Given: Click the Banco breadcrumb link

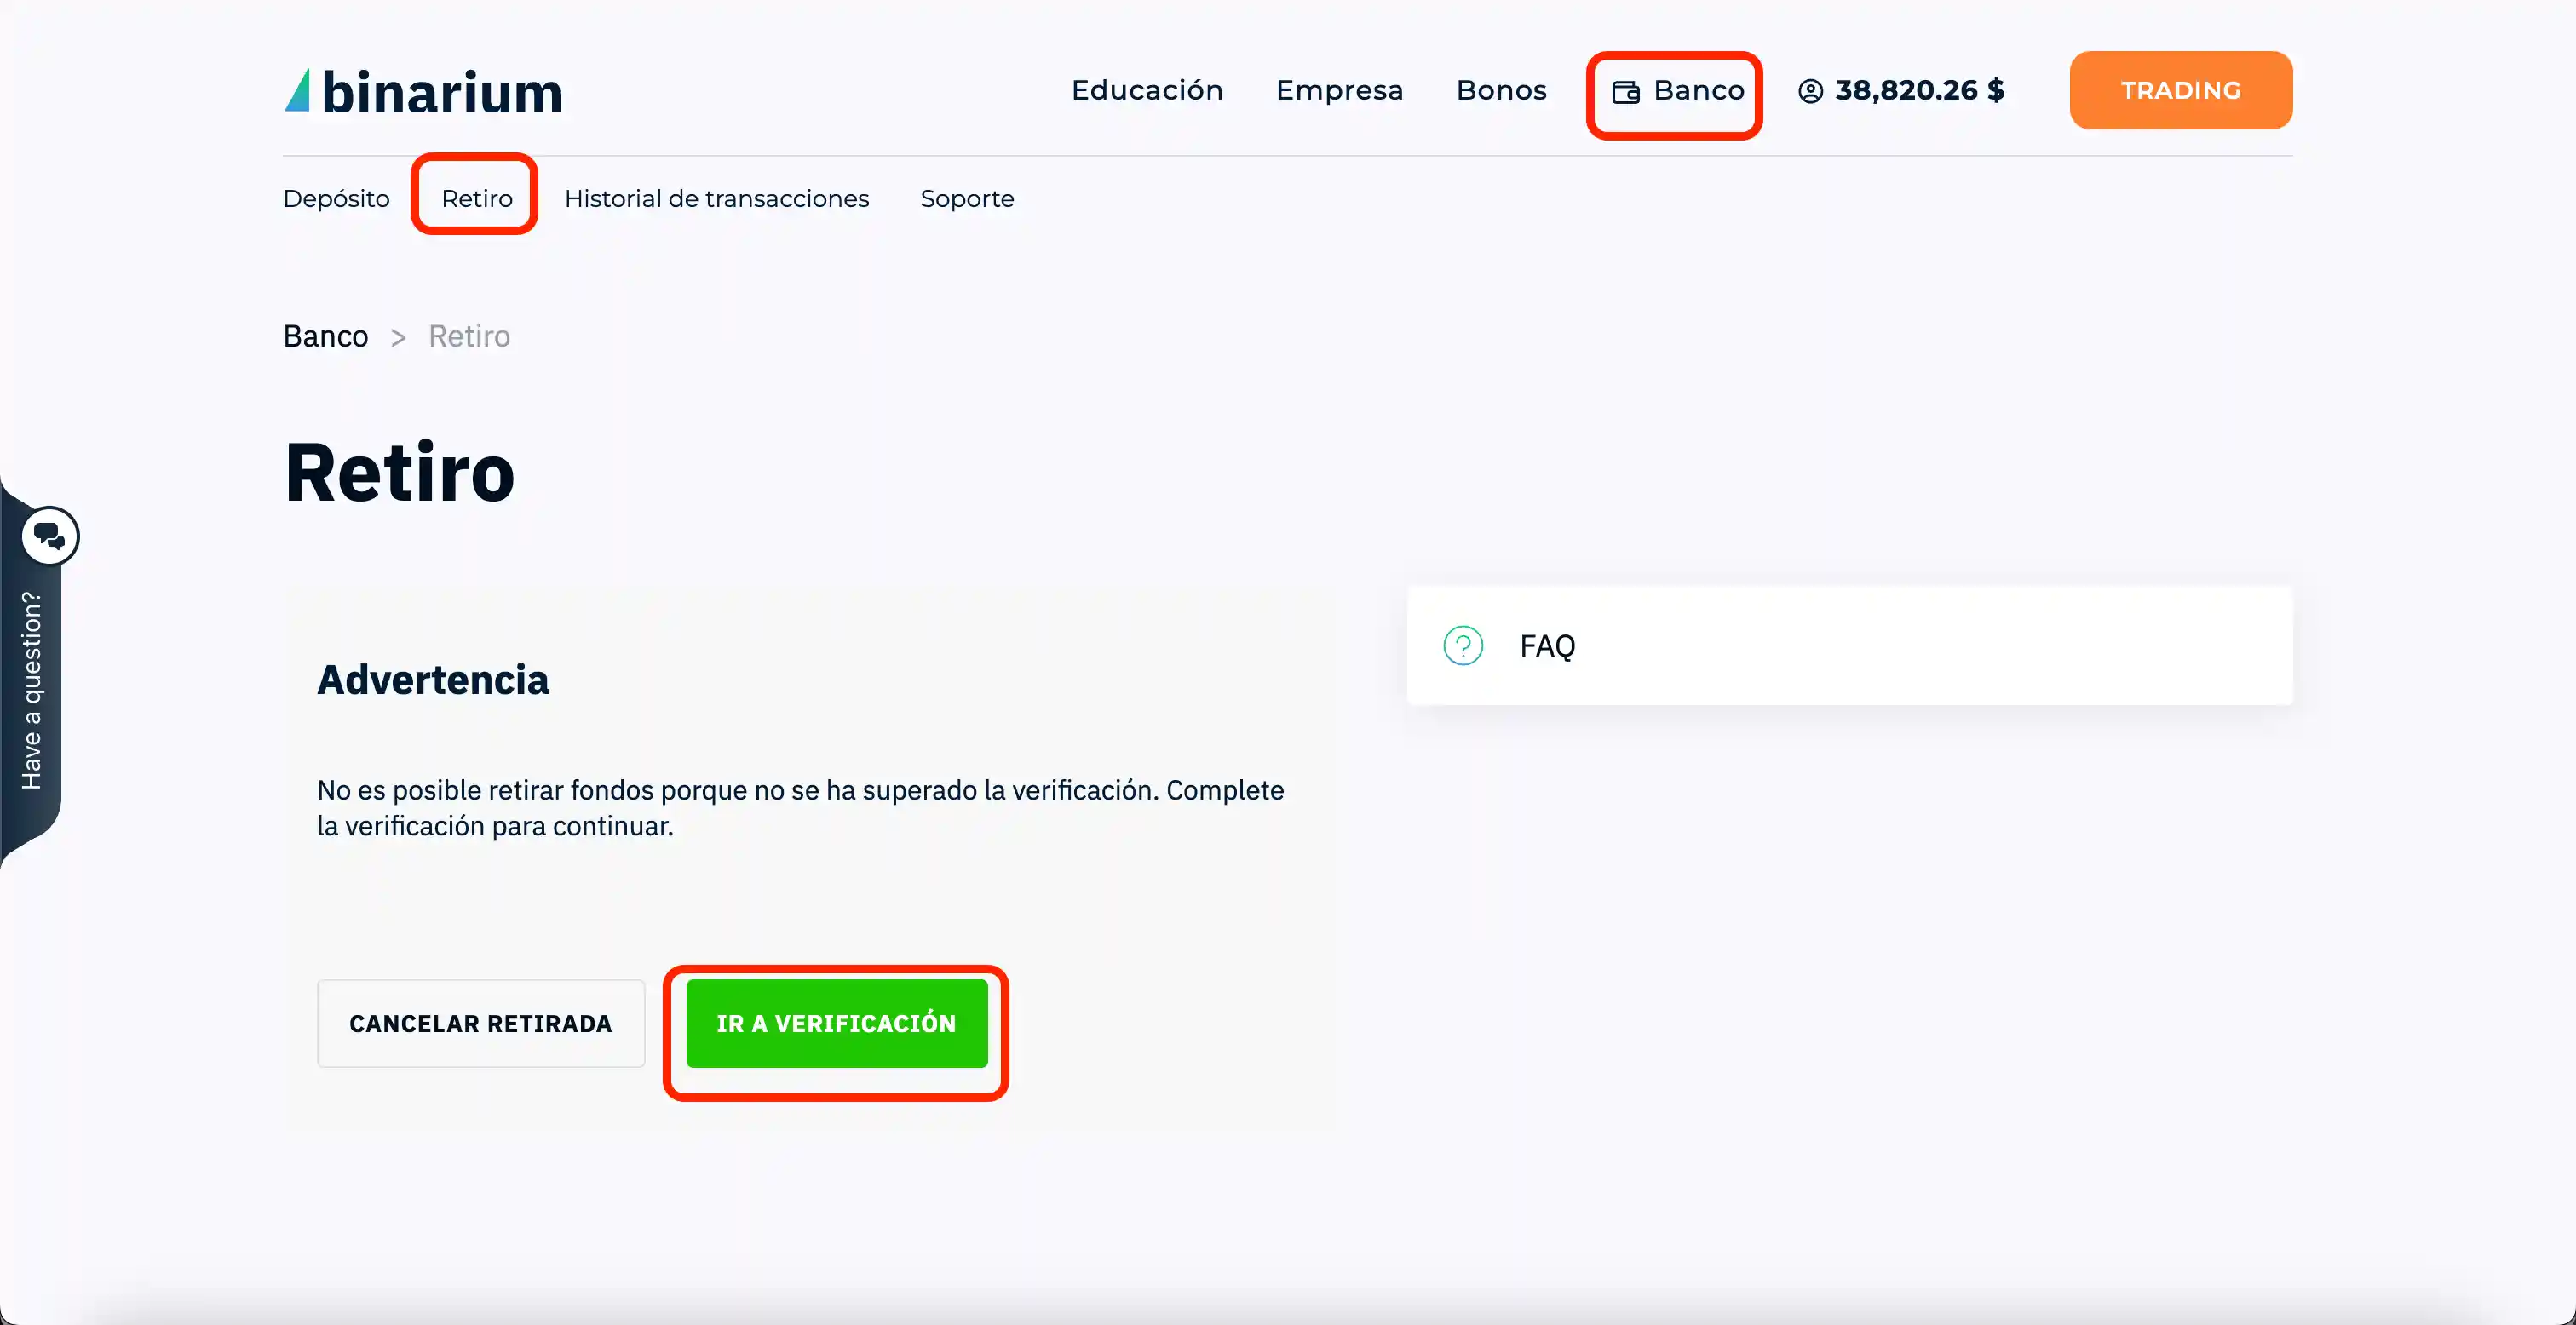Looking at the screenshot, I should [x=326, y=336].
